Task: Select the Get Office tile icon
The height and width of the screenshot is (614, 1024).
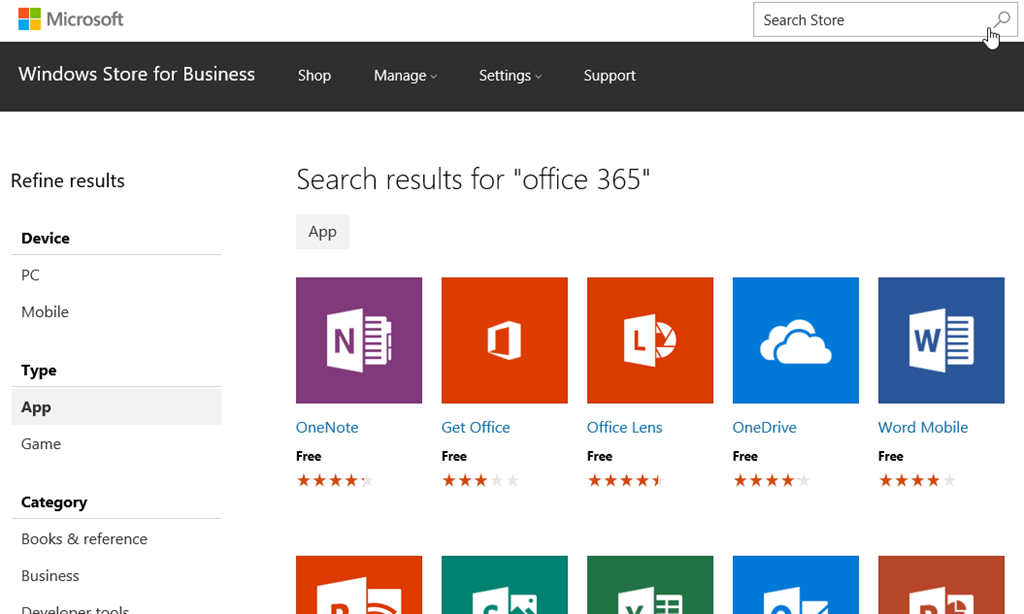Action: (x=504, y=340)
